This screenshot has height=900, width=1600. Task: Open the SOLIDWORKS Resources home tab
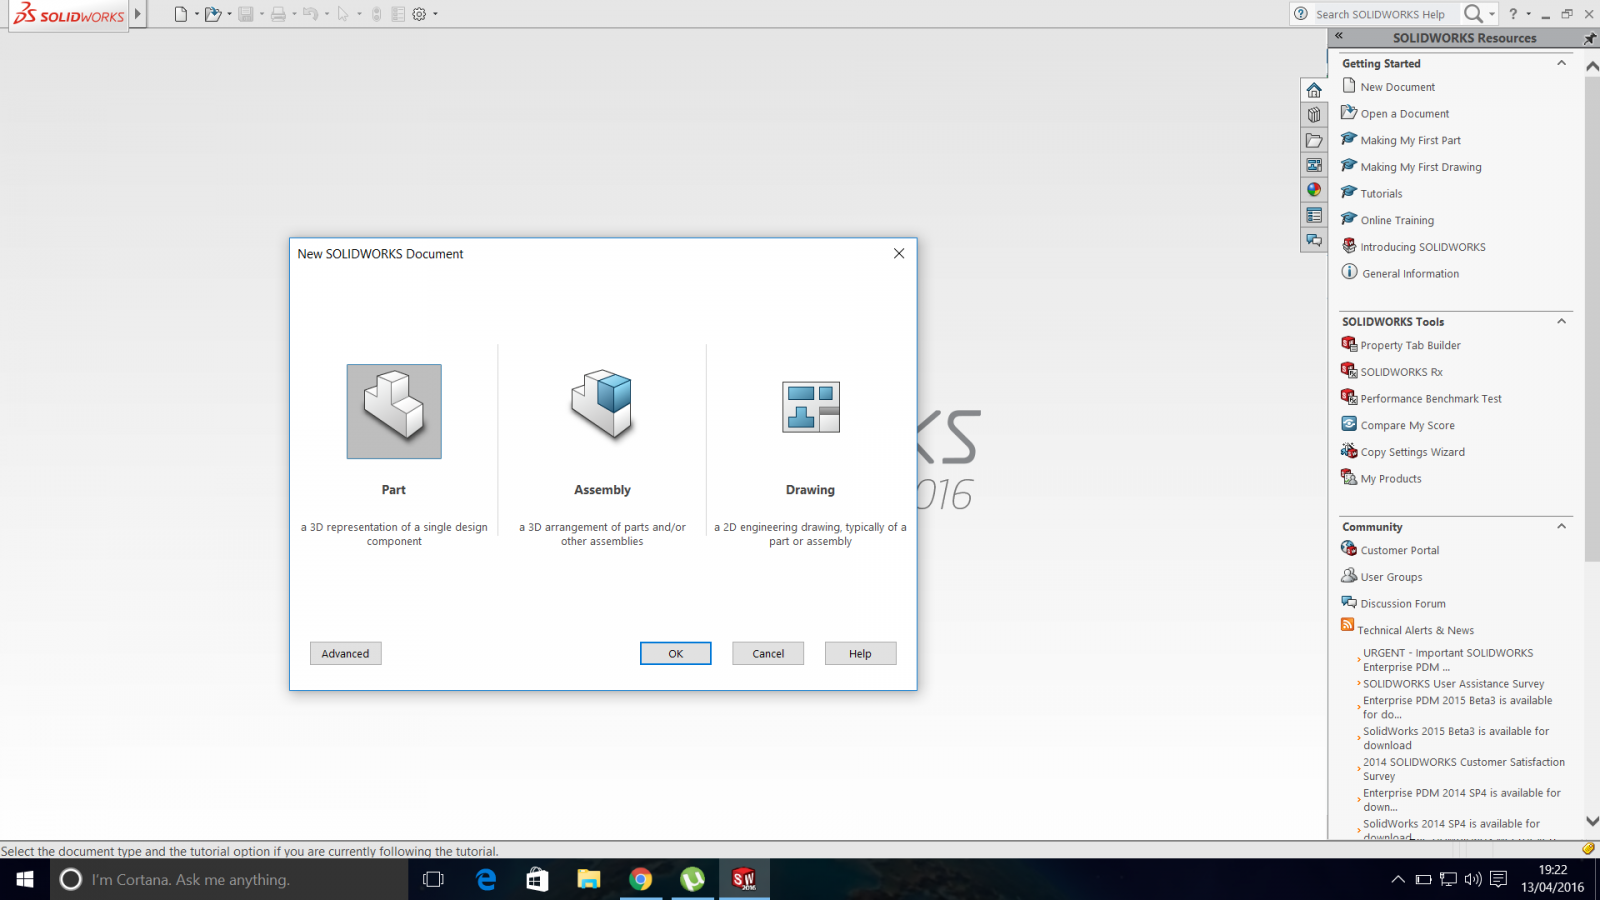pyautogui.click(x=1314, y=90)
